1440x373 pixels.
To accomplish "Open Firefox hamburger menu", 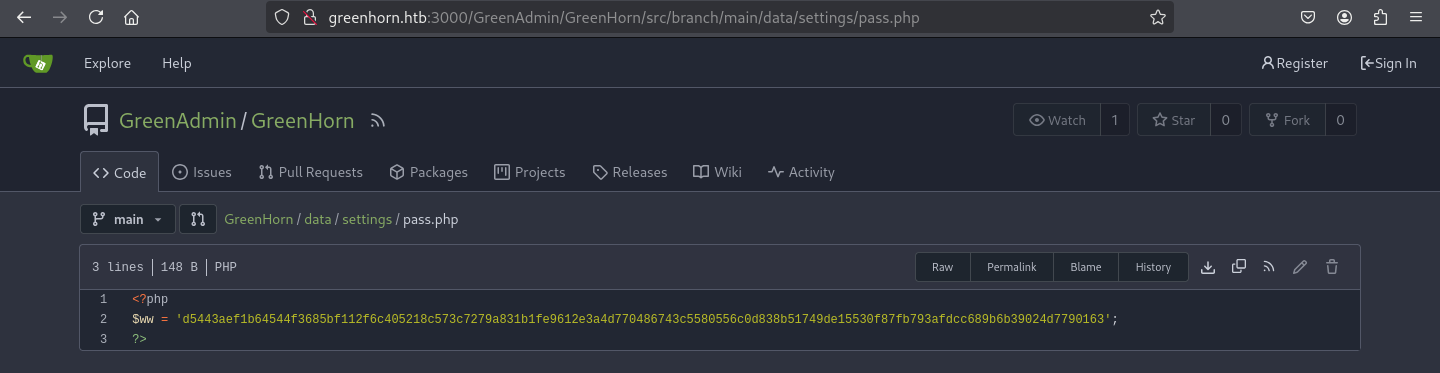I will coord(1415,17).
